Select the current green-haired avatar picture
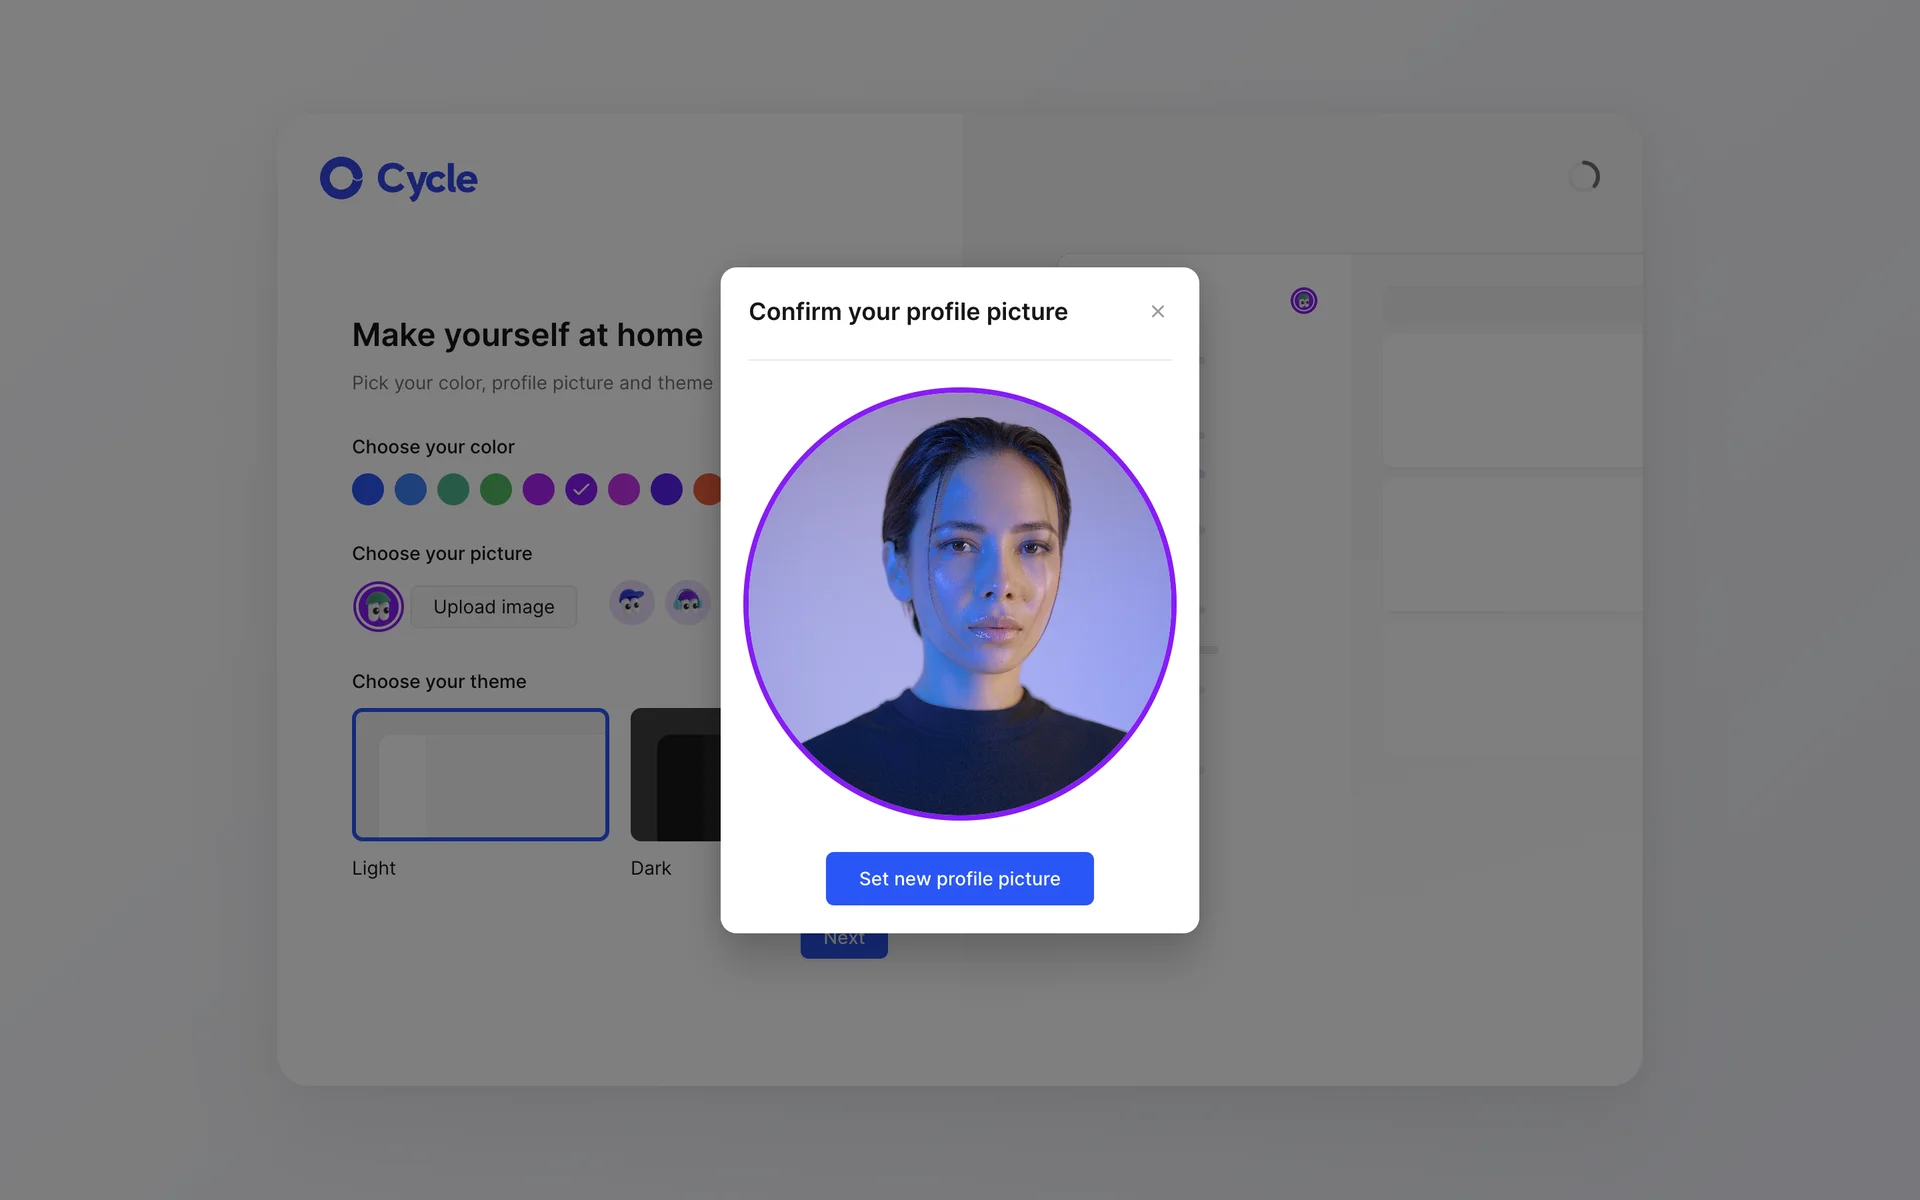The height and width of the screenshot is (1200, 1920). tap(378, 606)
